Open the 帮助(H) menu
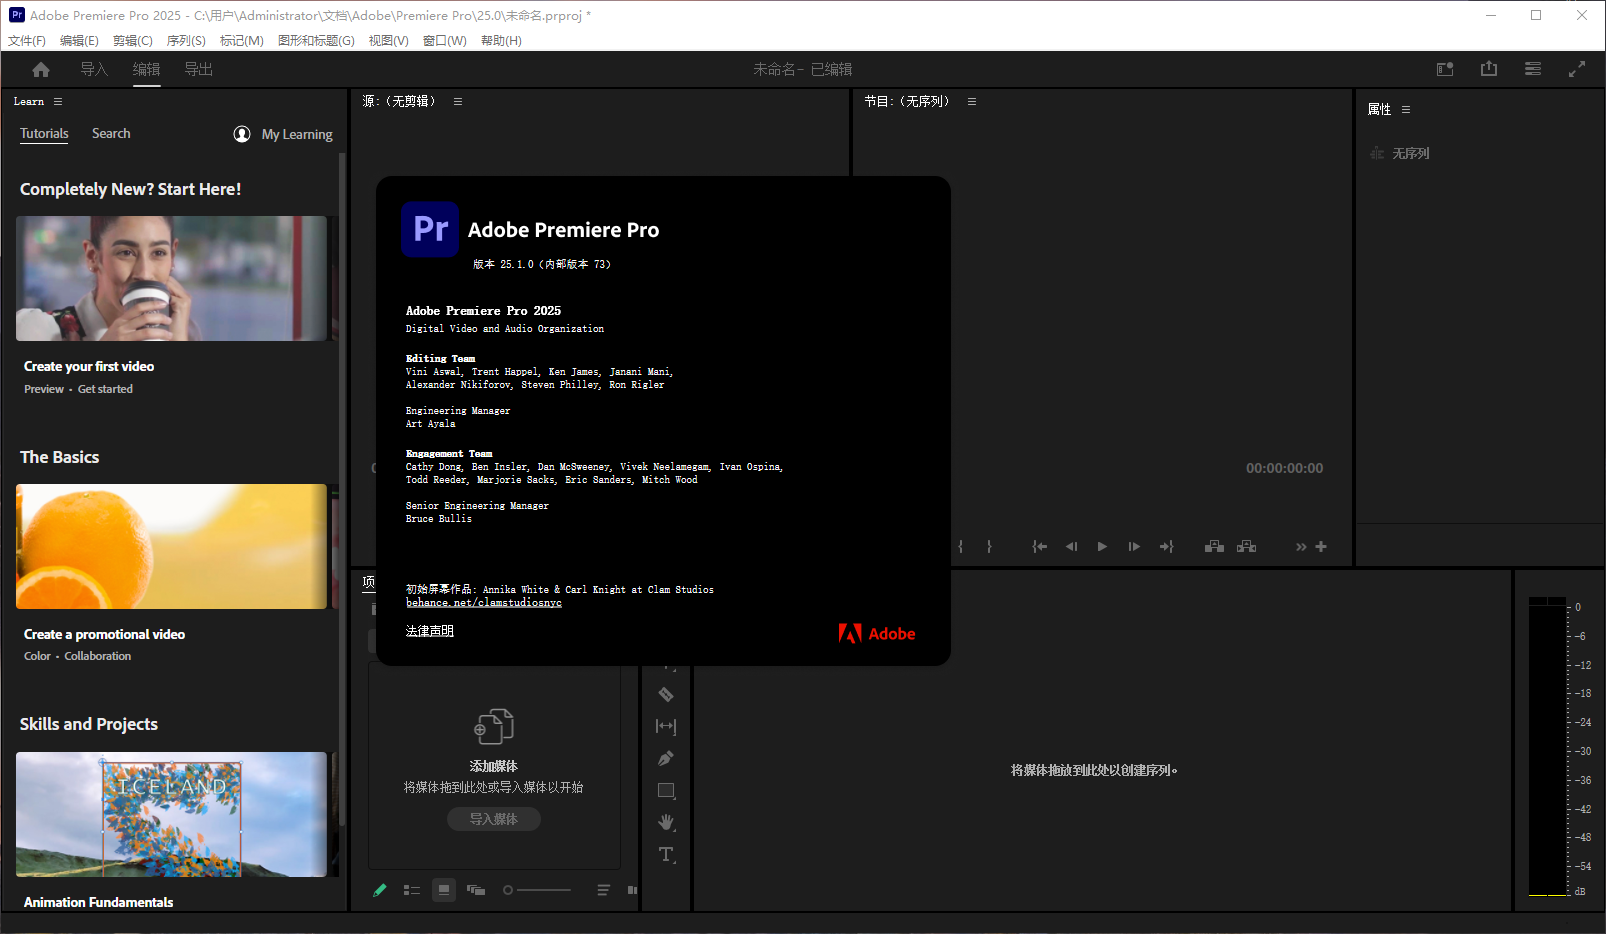The width and height of the screenshot is (1606, 934). coord(501,40)
